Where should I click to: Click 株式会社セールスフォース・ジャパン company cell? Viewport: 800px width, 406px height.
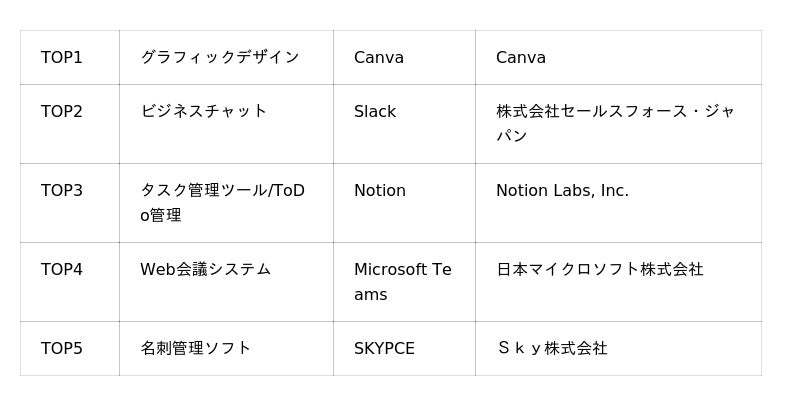click(x=618, y=124)
